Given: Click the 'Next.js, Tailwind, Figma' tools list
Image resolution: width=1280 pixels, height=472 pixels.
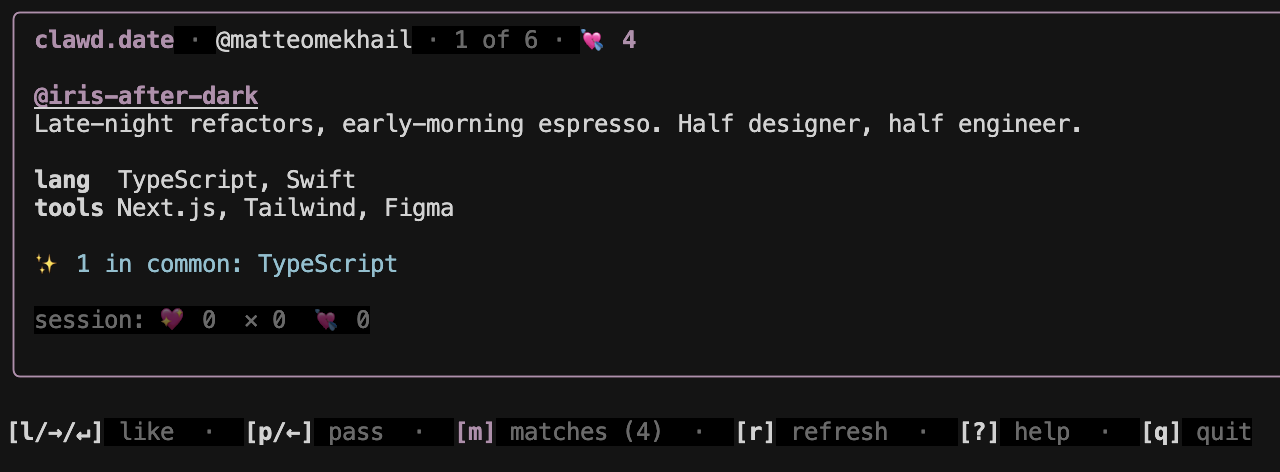Looking at the screenshot, I should [285, 208].
